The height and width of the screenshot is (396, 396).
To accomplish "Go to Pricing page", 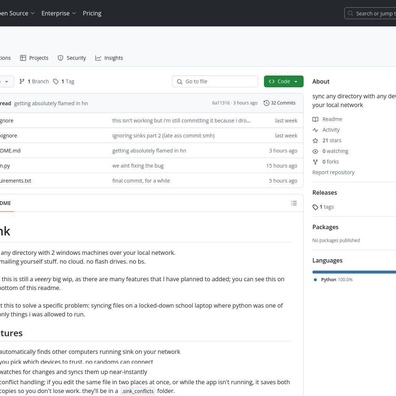I will coord(92,13).
